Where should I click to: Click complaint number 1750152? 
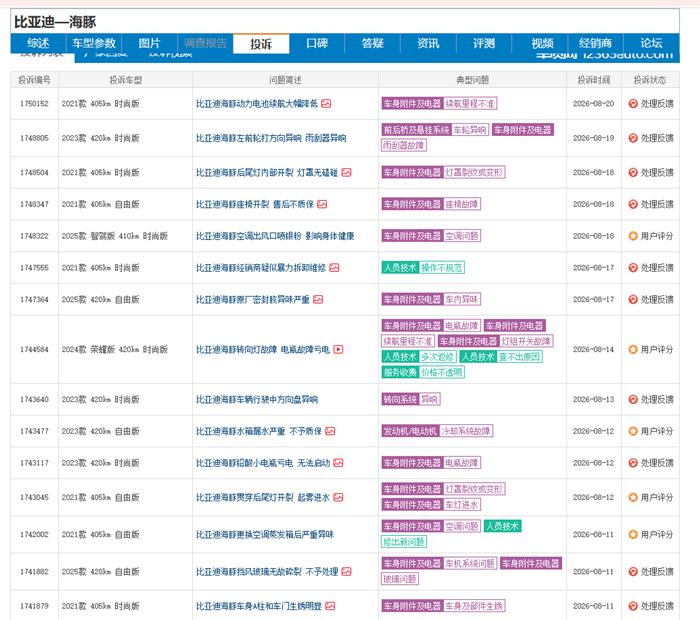[x=34, y=104]
